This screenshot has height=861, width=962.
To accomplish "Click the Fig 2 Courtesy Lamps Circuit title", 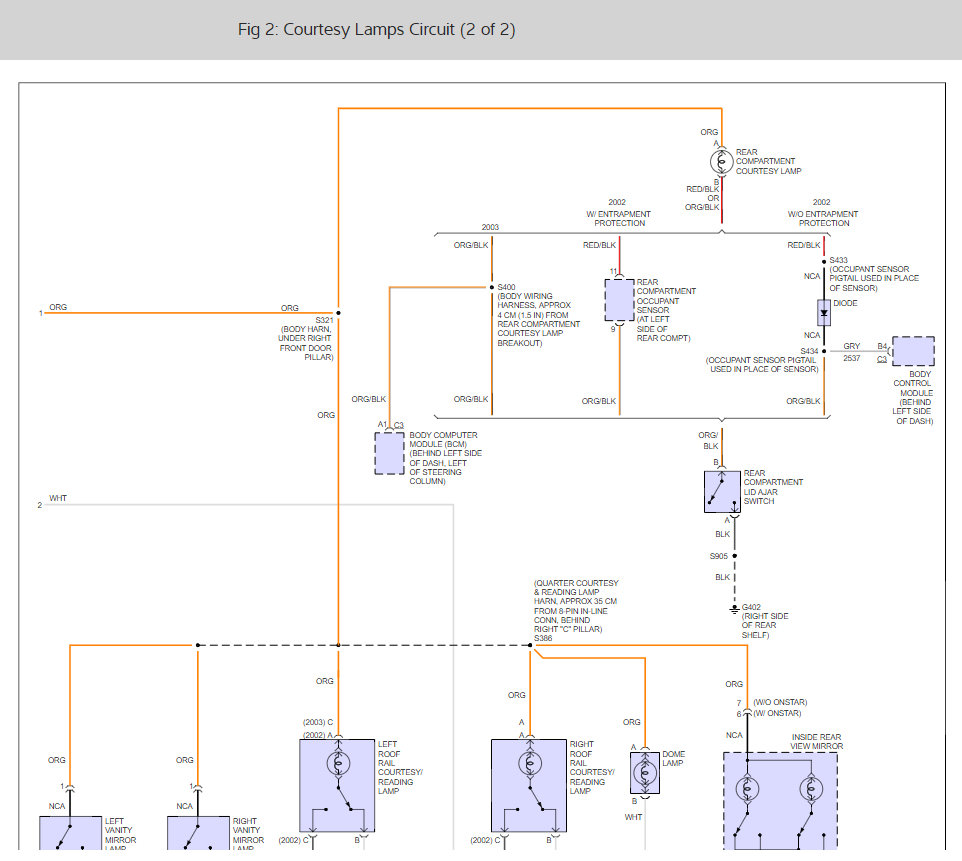I will [x=377, y=29].
